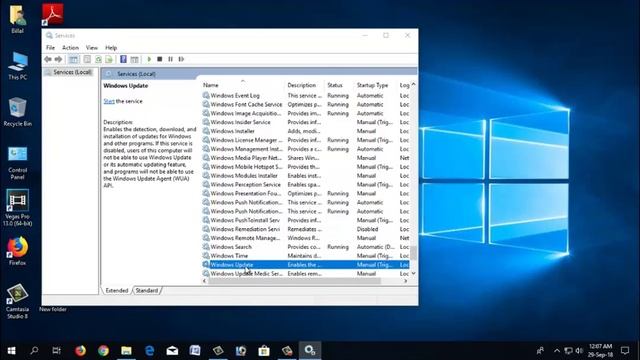
Task: Select the Windows License Manager service
Action: (x=305, y=140)
